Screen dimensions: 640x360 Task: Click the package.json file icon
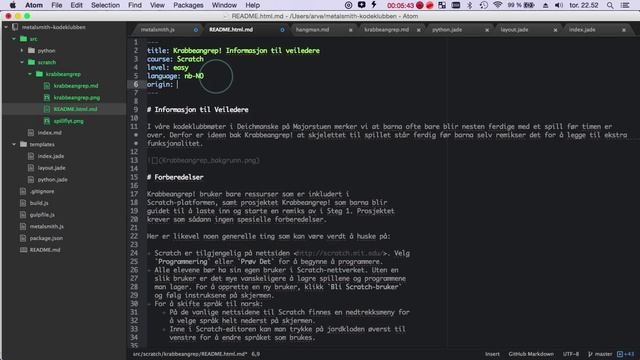tap(23, 238)
